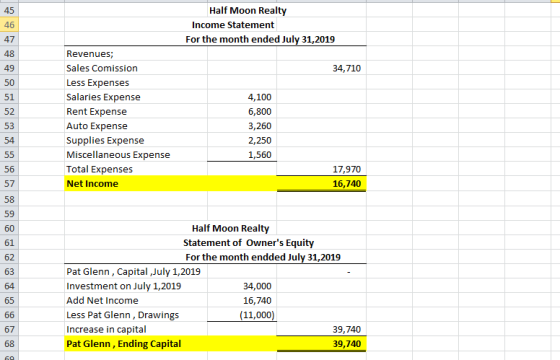The width and height of the screenshot is (560, 360).
Task: Select the Revenues; cell
Action: [x=90, y=54]
